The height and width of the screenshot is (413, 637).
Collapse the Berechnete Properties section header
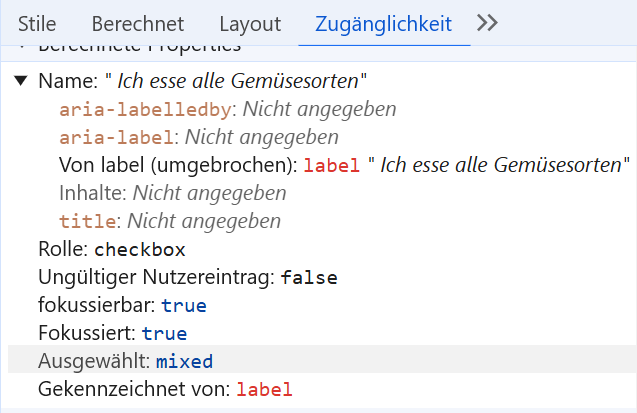pos(140,46)
